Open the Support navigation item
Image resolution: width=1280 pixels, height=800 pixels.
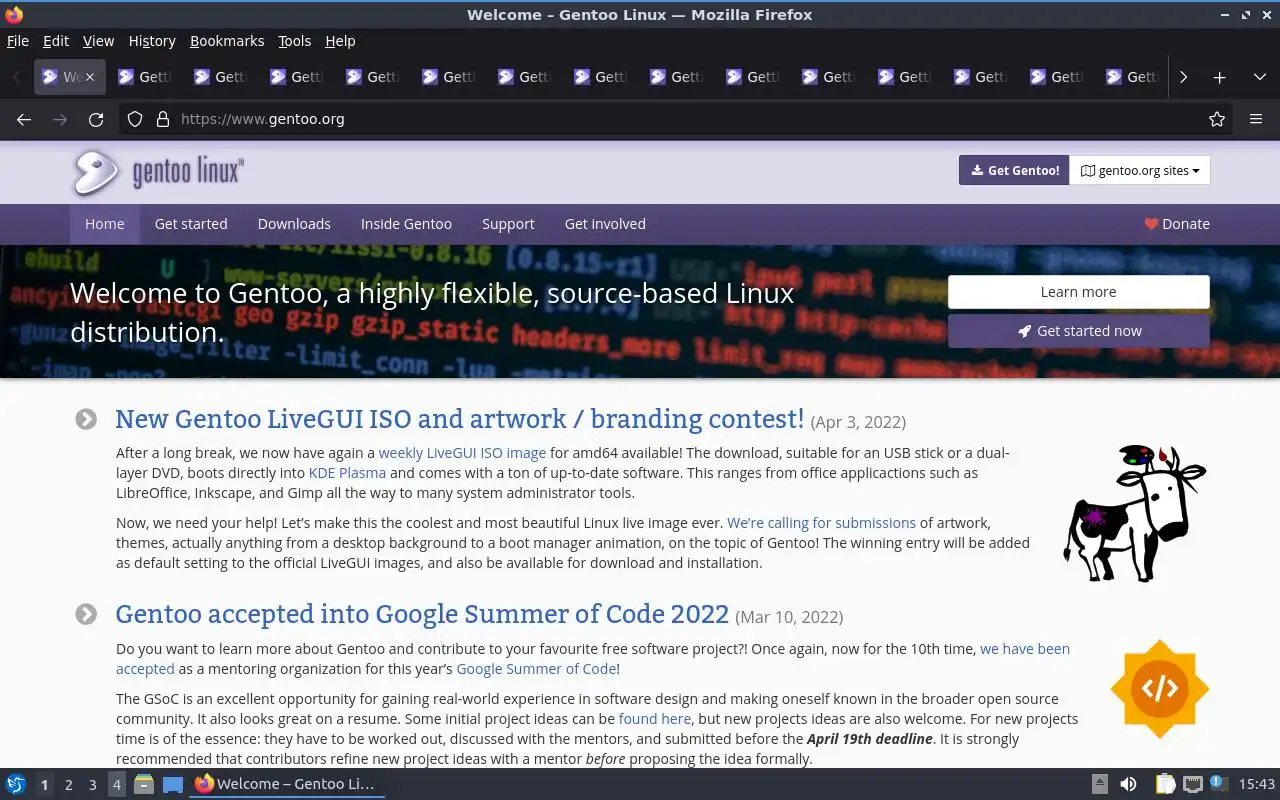508,224
